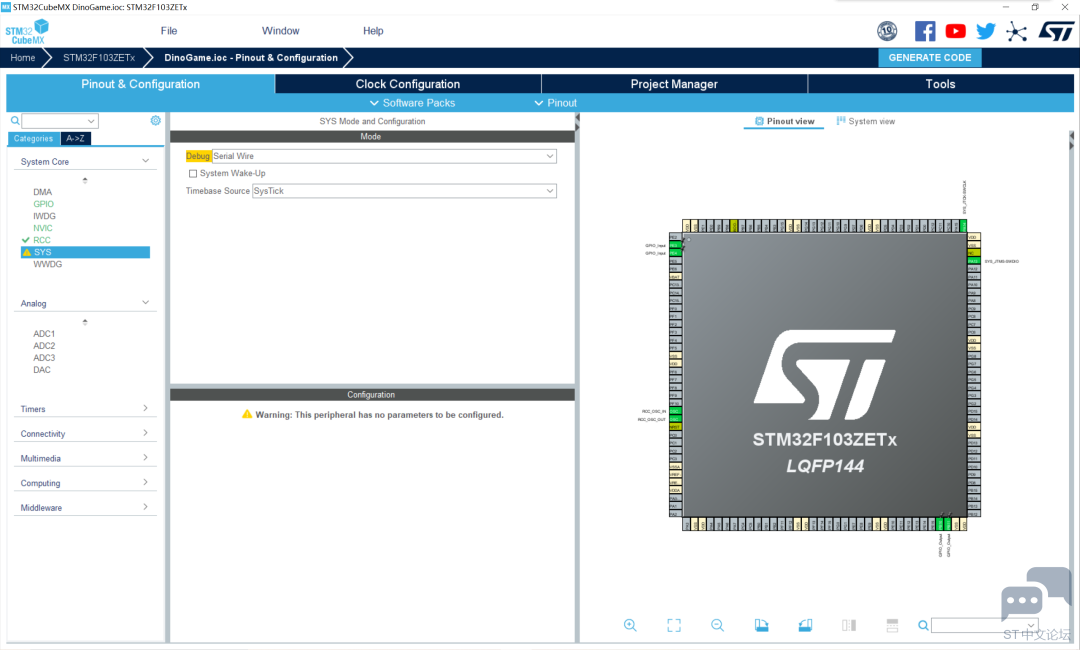Switch to the A->Z sorting tab
The height and width of the screenshot is (650, 1080).
click(75, 139)
